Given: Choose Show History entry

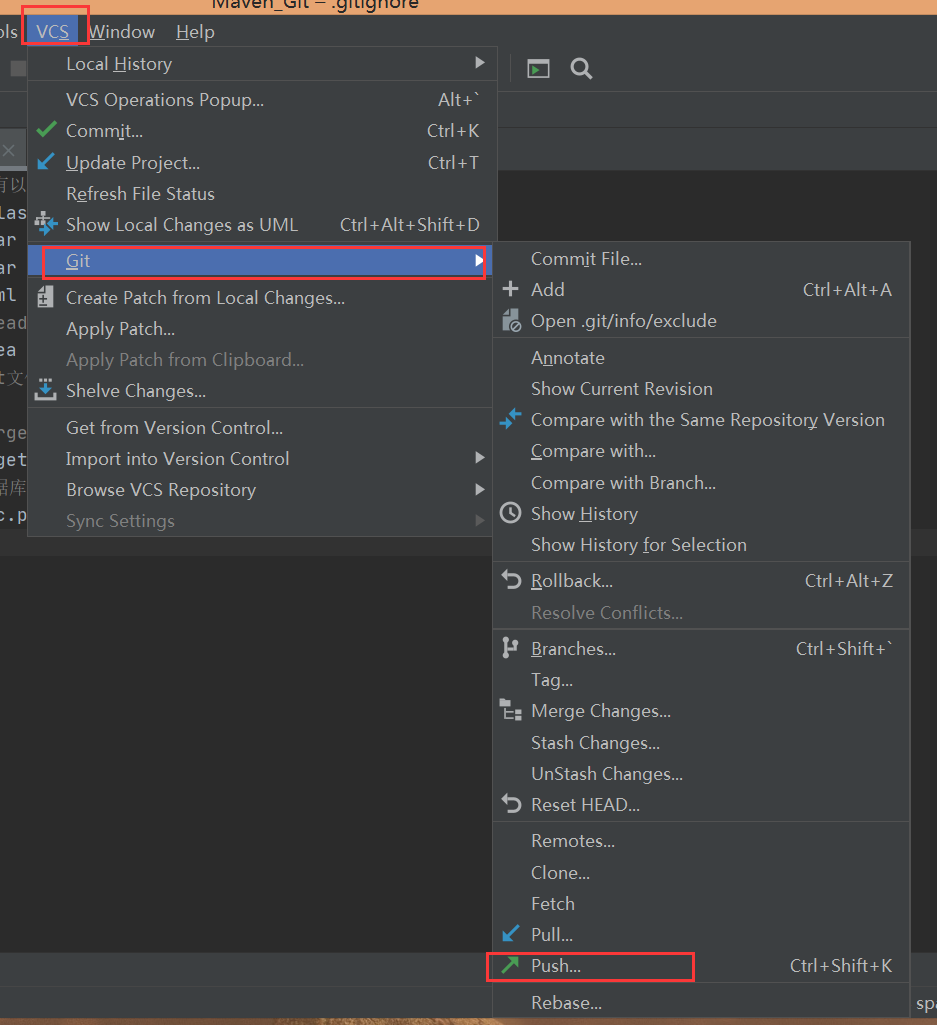Looking at the screenshot, I should pyautogui.click(x=701, y=514).
